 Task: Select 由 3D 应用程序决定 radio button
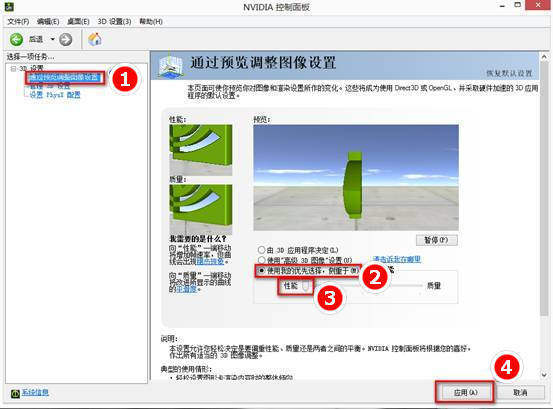pos(261,250)
